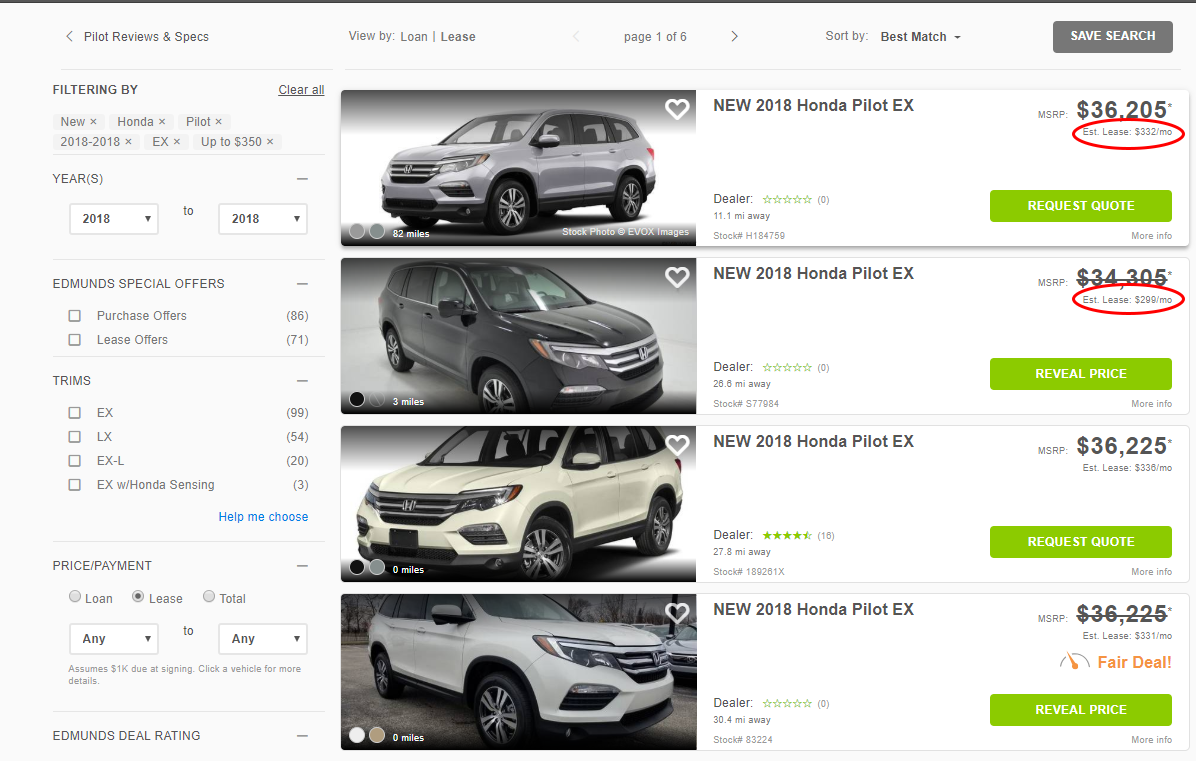1196x761 pixels.
Task: Clear all active filters
Action: 301,90
